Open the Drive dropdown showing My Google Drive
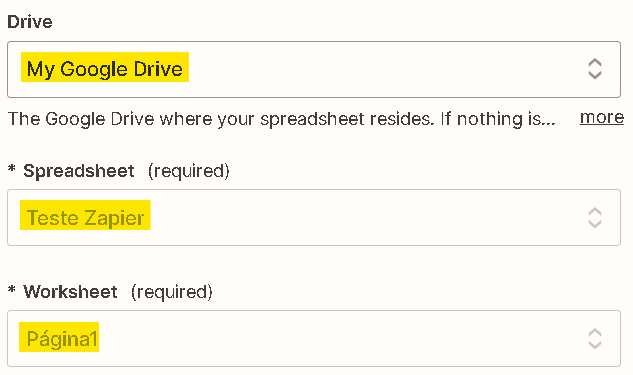Image resolution: width=633 pixels, height=375 pixels. [x=314, y=69]
